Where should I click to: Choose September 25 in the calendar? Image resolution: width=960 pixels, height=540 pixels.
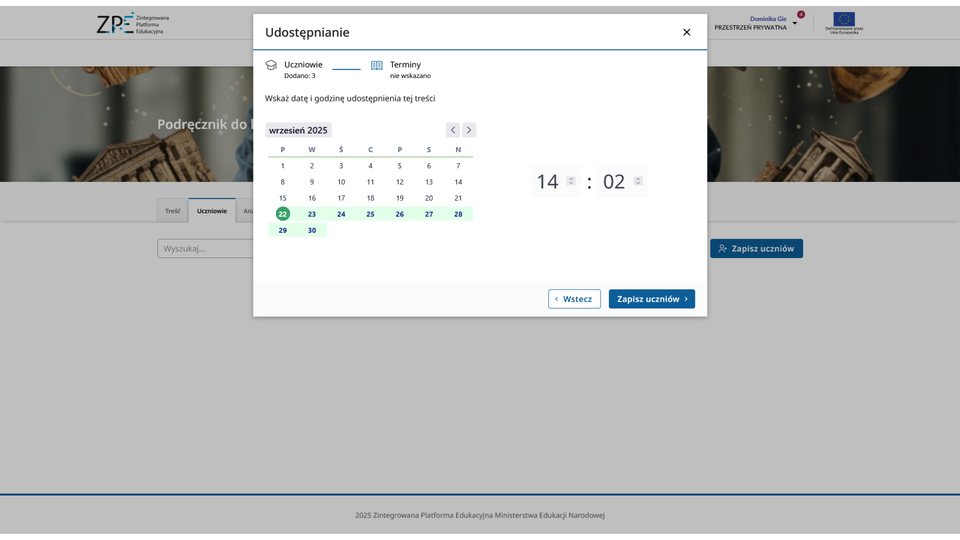(x=370, y=214)
